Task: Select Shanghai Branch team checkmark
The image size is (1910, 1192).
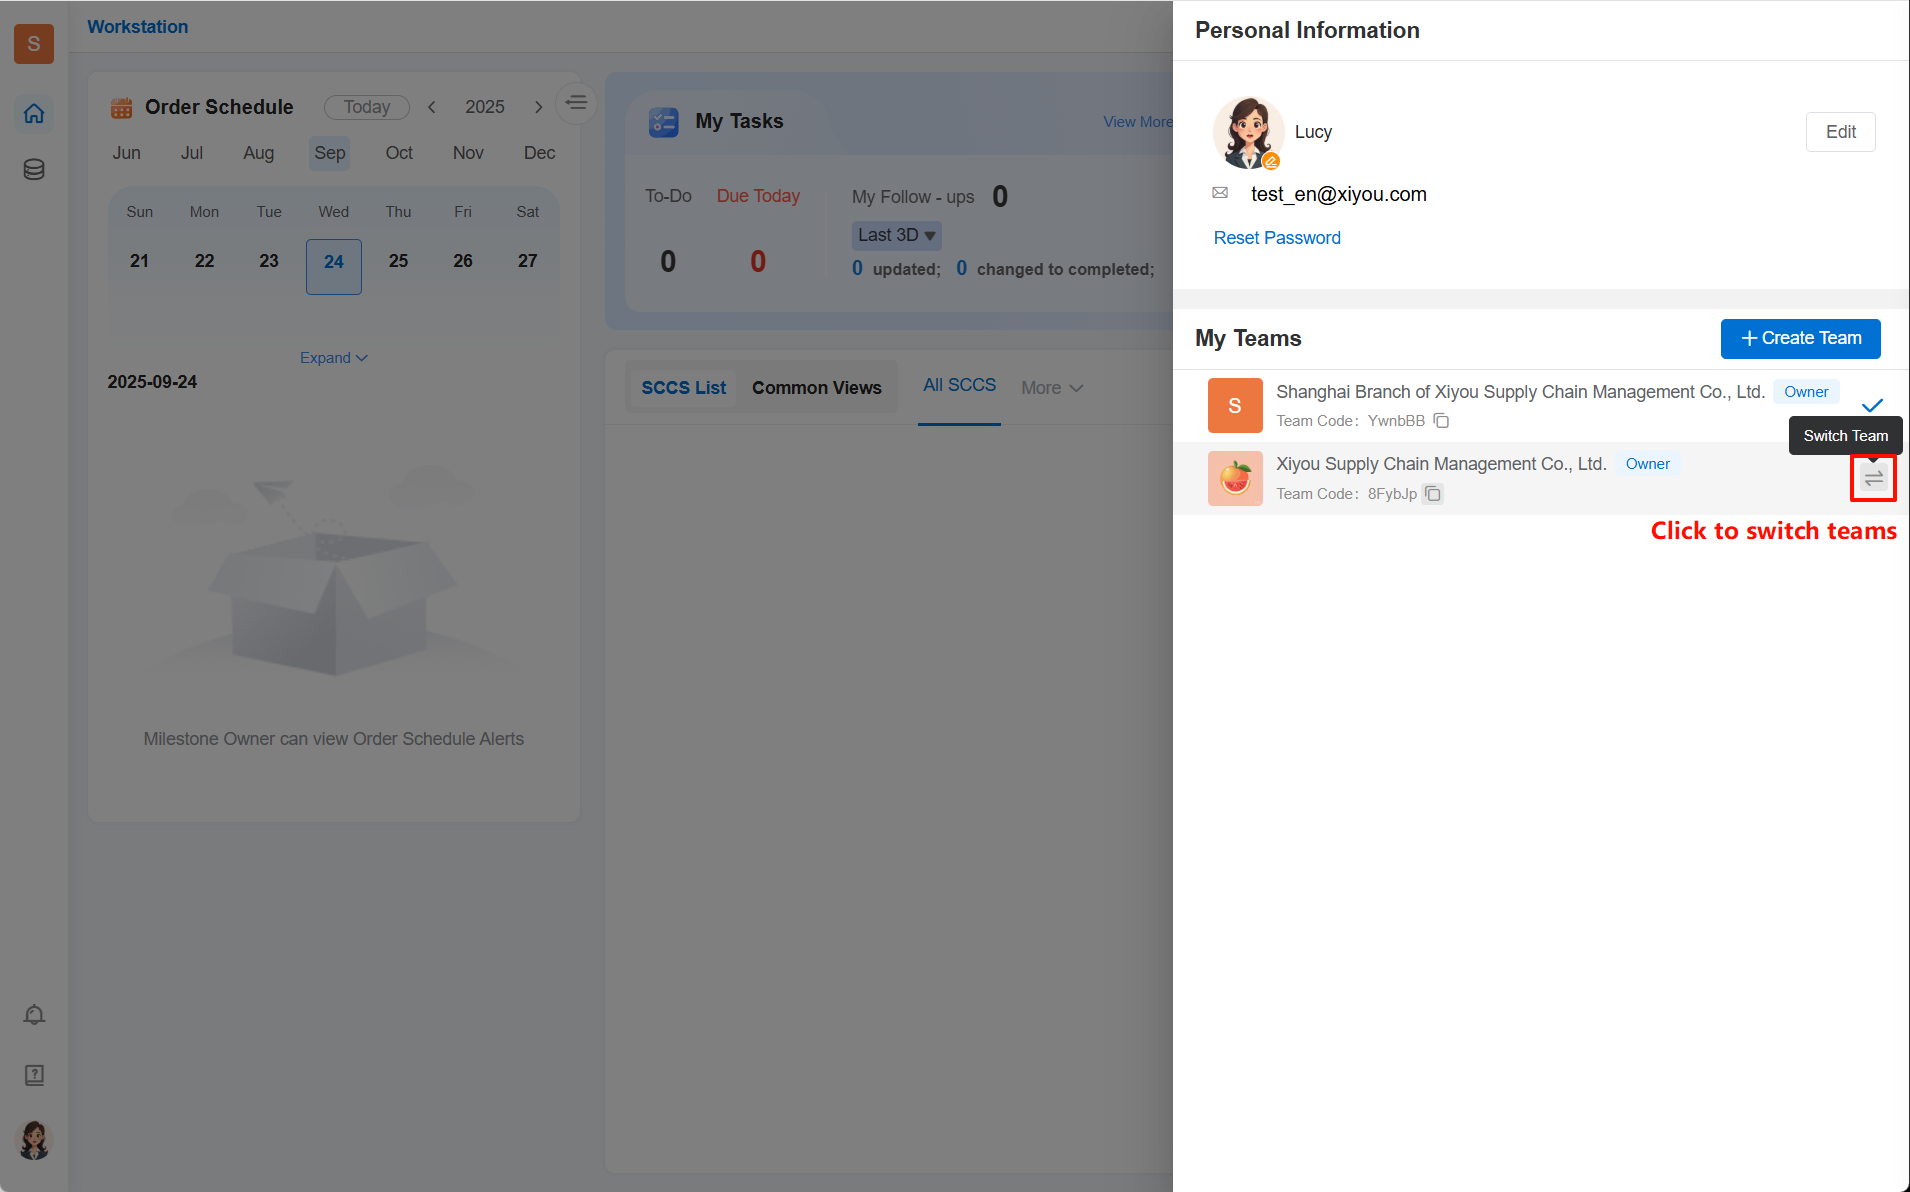Action: tap(1872, 405)
